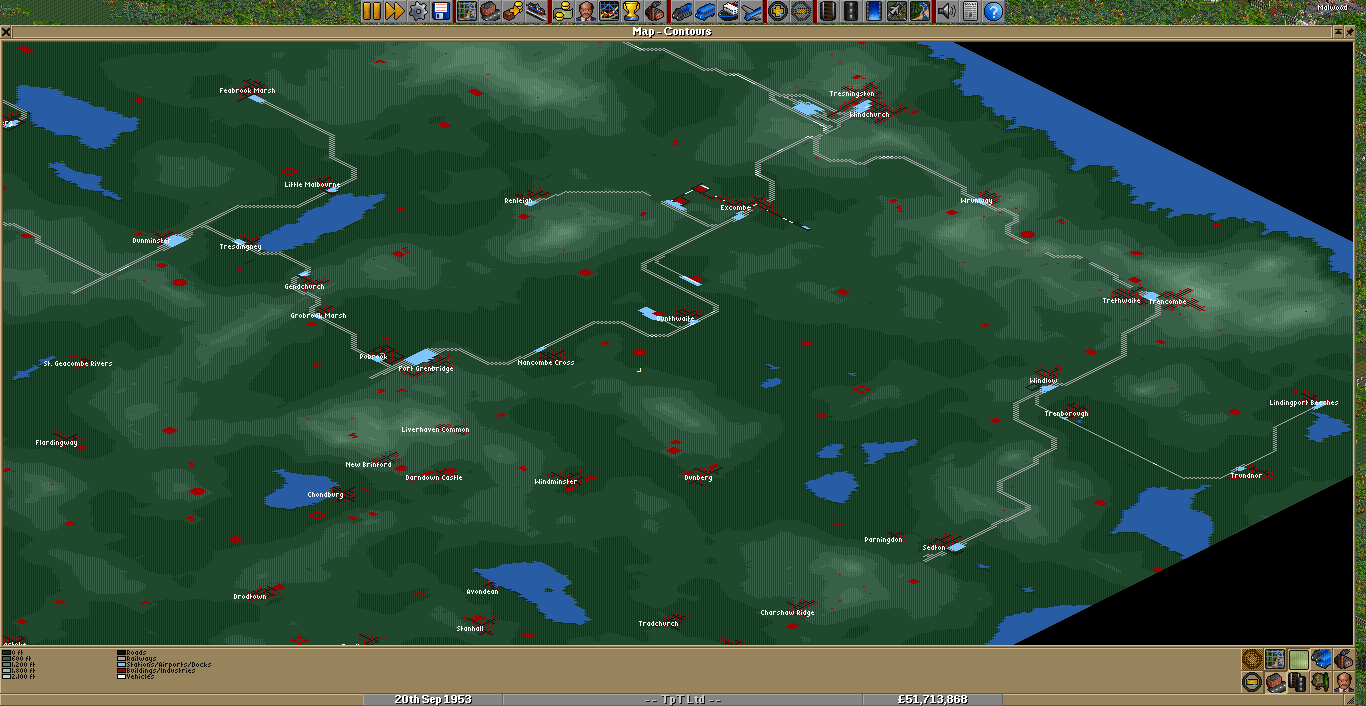
Task: Show company general information face icon
Action: 586,12
